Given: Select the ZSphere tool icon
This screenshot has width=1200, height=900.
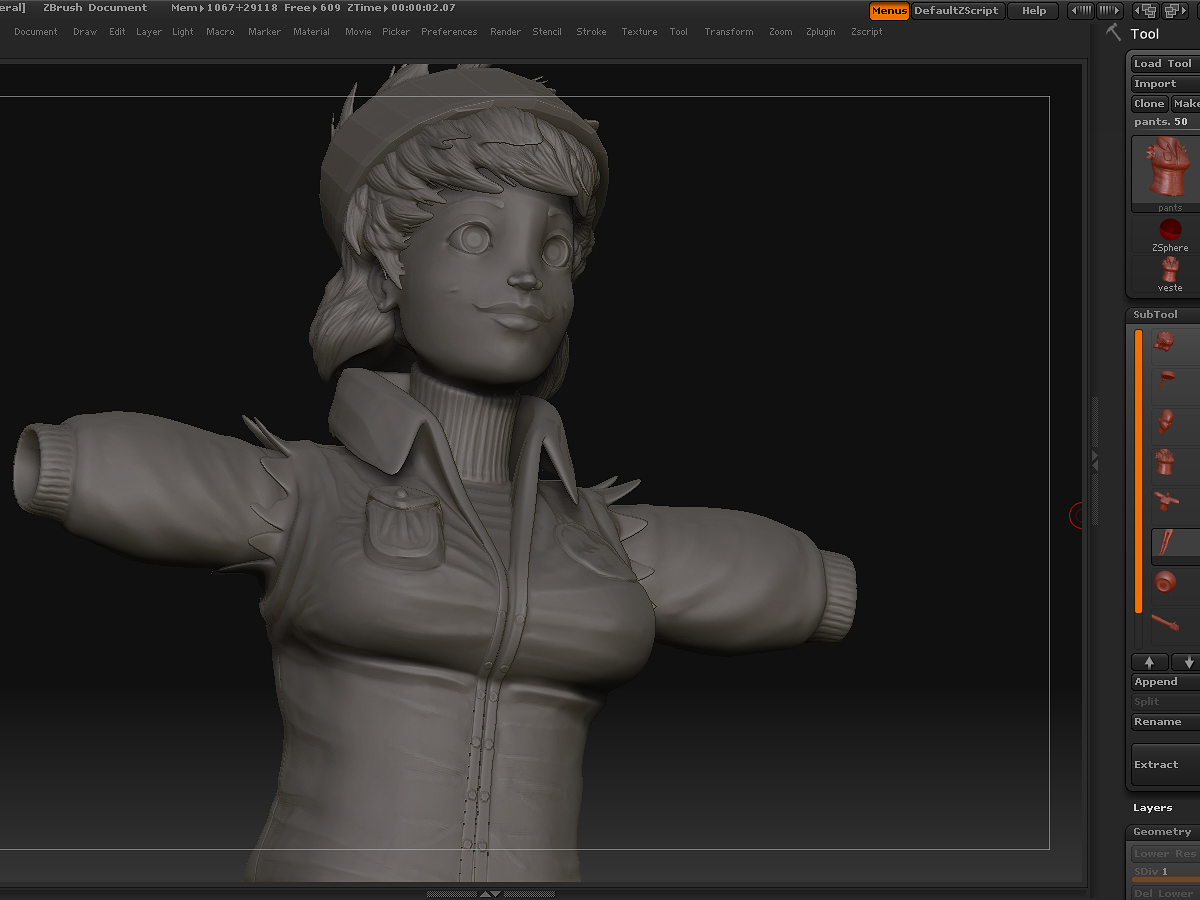Looking at the screenshot, I should click(x=1170, y=234).
